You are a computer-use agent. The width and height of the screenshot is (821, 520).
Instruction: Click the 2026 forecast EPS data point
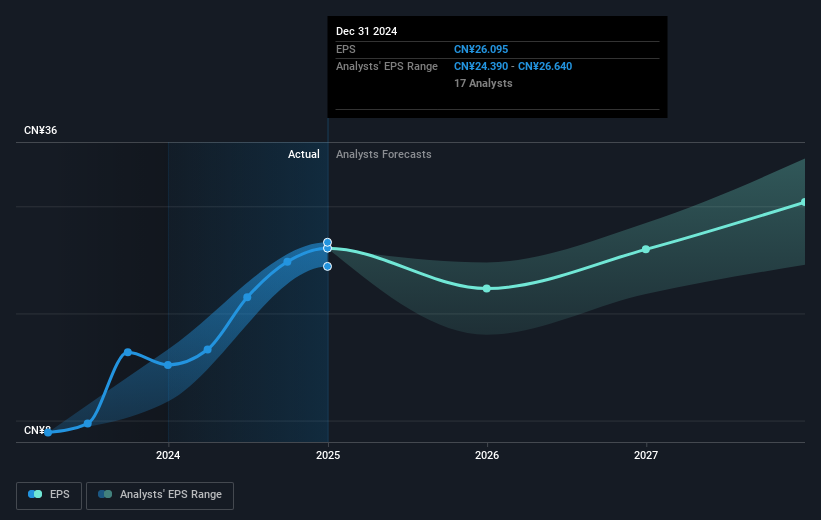486,289
